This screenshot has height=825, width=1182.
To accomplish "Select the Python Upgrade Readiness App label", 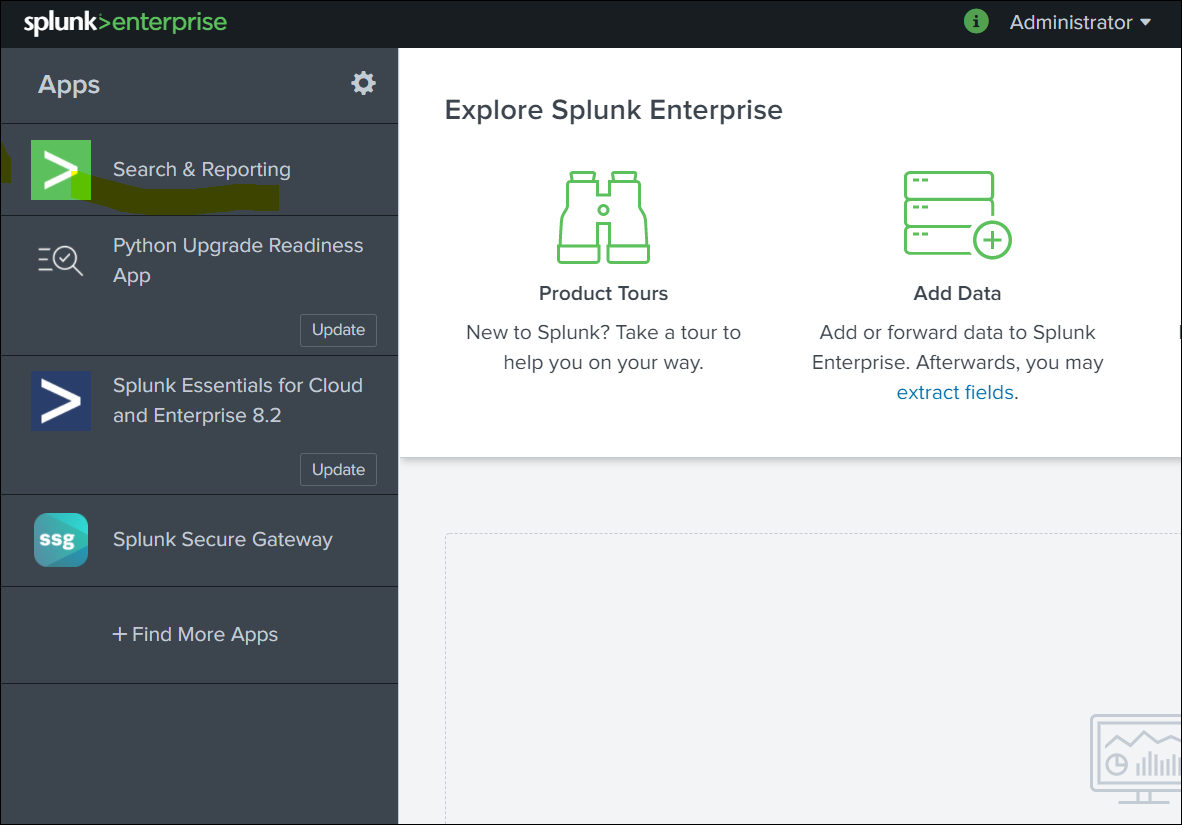I will (237, 260).
